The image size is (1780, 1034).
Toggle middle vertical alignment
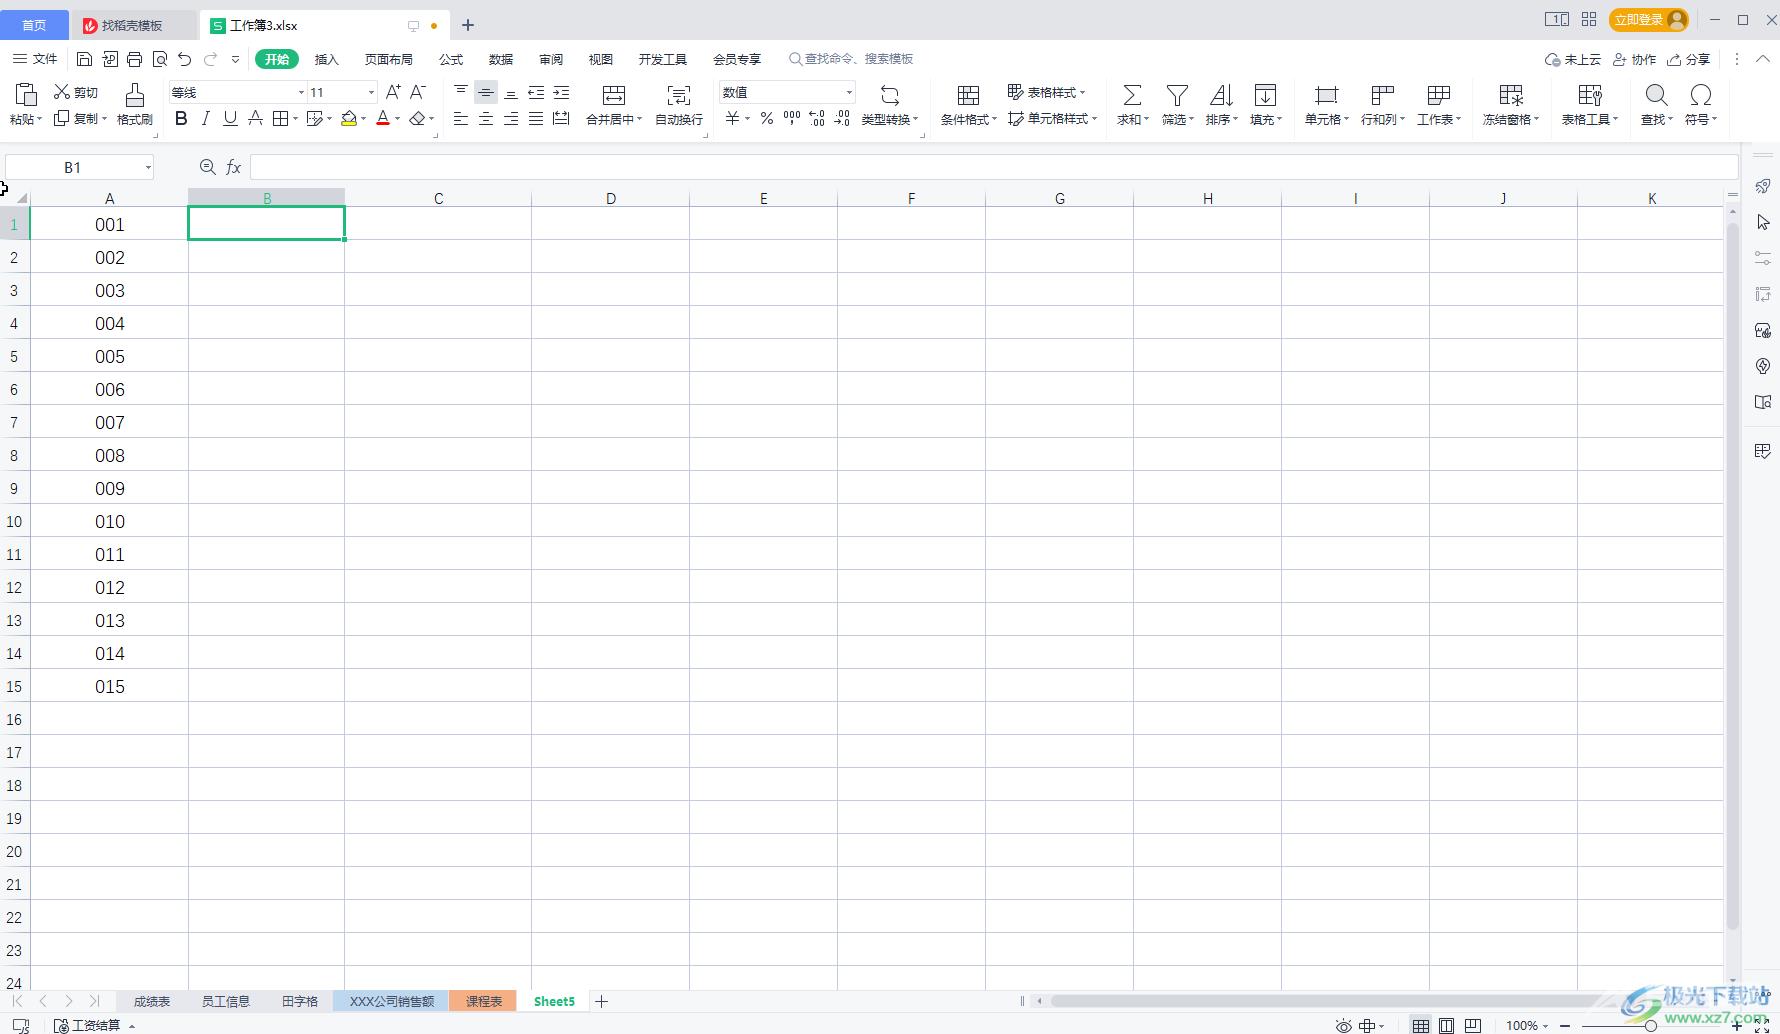click(x=486, y=92)
